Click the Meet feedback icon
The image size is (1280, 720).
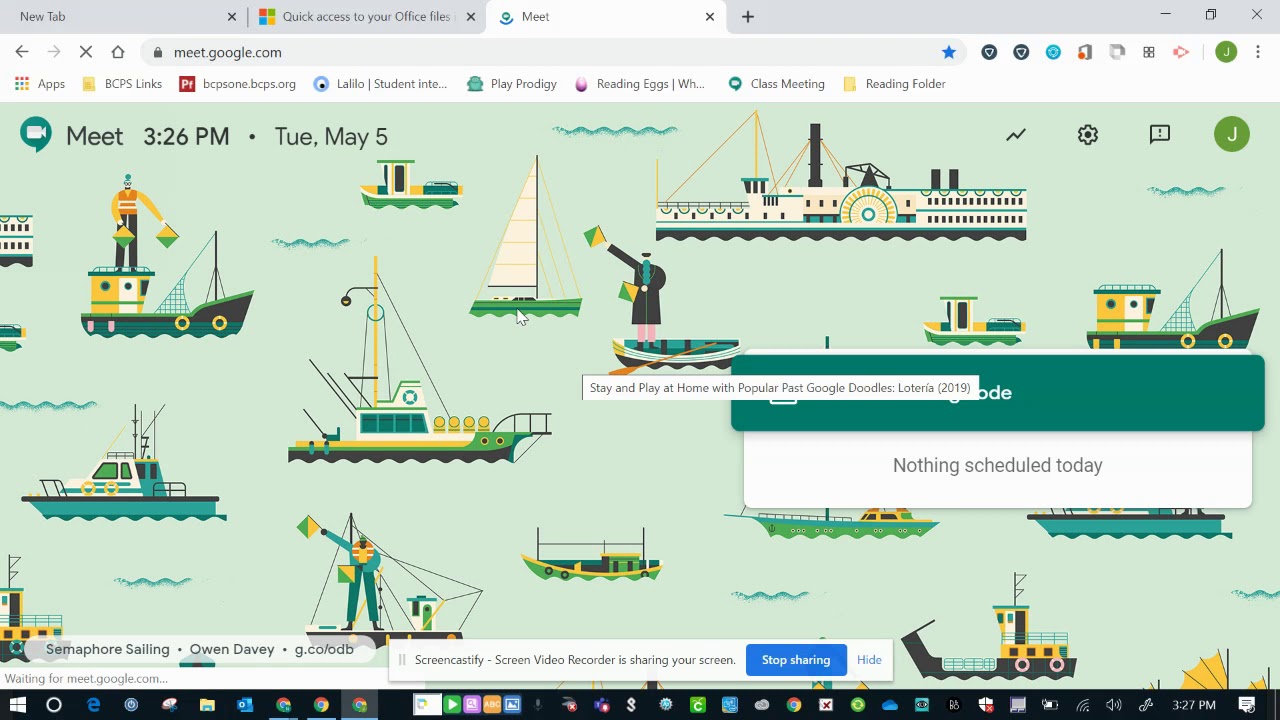click(x=1160, y=134)
